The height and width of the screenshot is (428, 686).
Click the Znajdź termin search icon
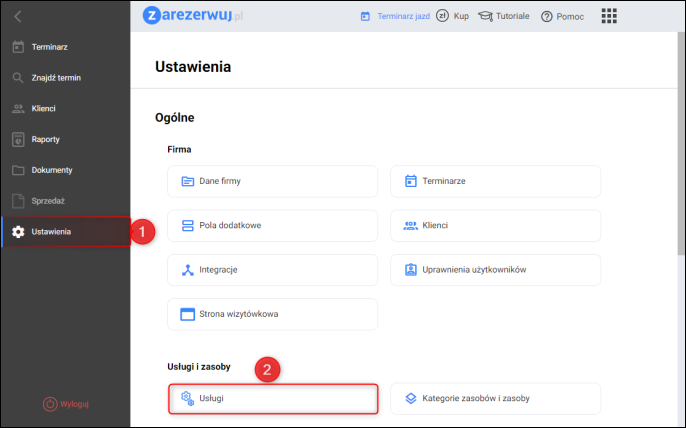point(18,78)
